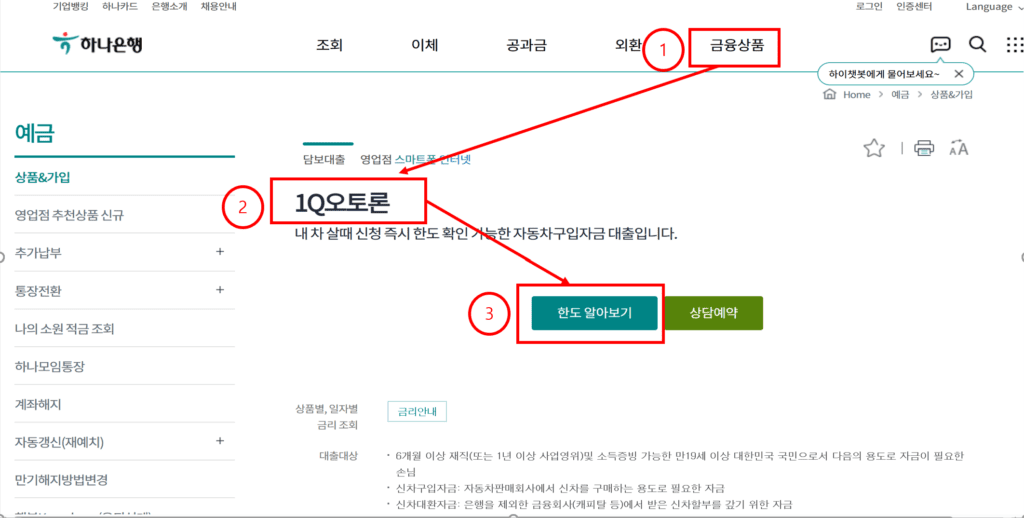1024x518 pixels.
Task: Open the 은행소개 link
Action: coord(169,7)
